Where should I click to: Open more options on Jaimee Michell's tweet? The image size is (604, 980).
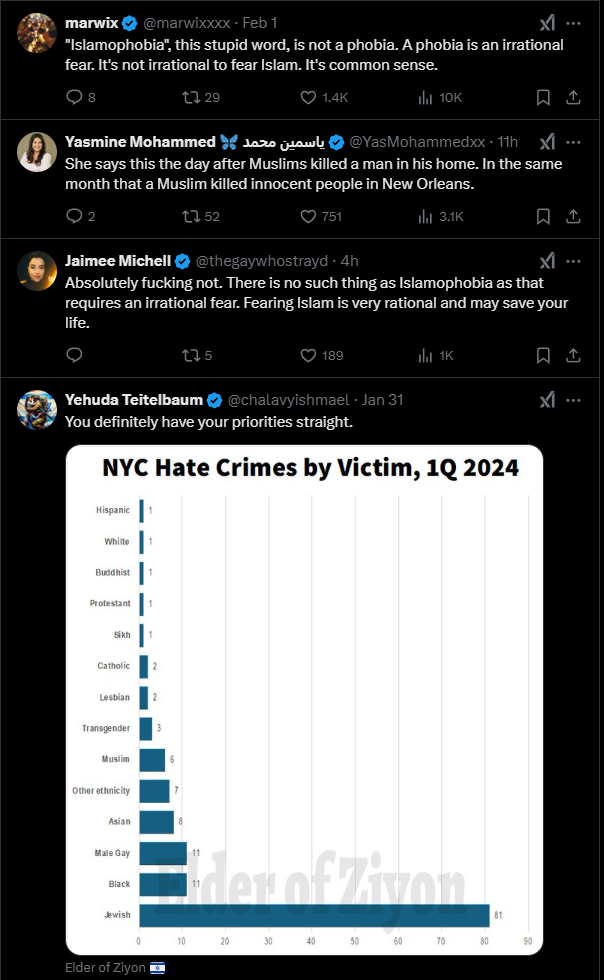point(573,261)
